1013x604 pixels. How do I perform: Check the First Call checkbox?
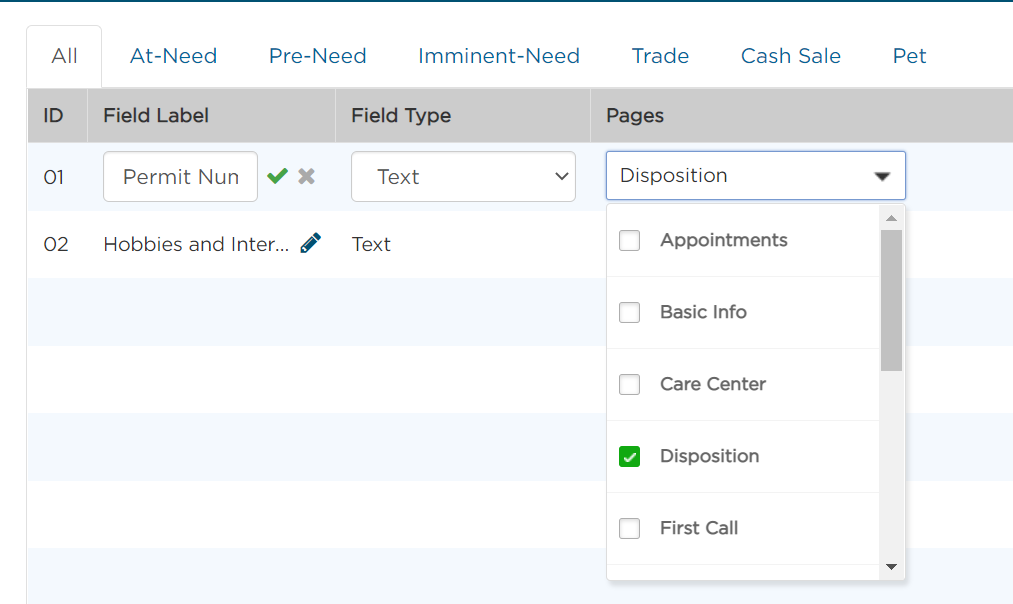pyautogui.click(x=629, y=528)
